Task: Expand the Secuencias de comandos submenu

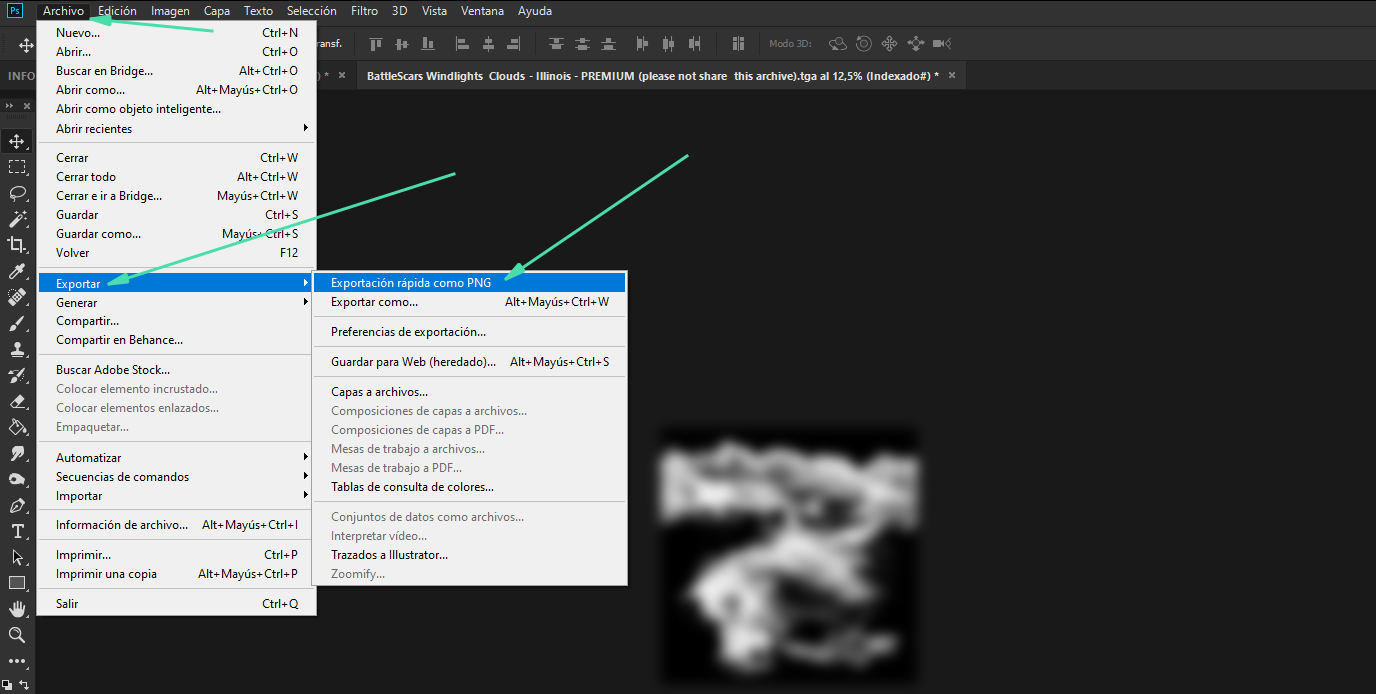Action: 177,477
